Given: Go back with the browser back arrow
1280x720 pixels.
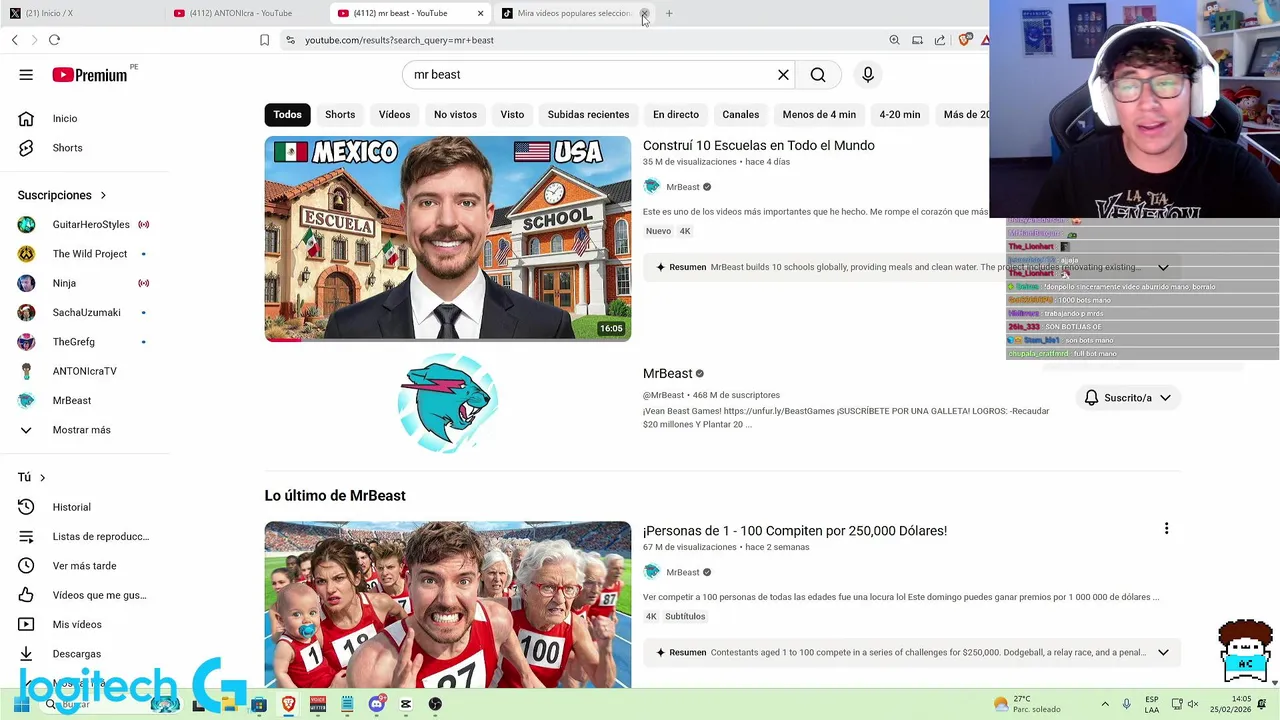Looking at the screenshot, I should (14, 40).
